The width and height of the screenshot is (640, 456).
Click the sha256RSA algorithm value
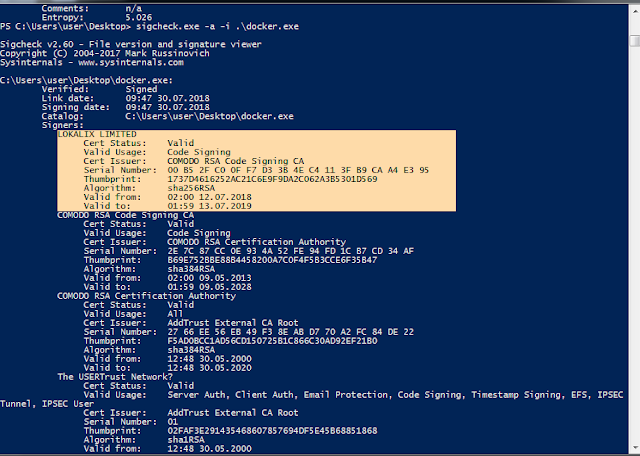191,188
